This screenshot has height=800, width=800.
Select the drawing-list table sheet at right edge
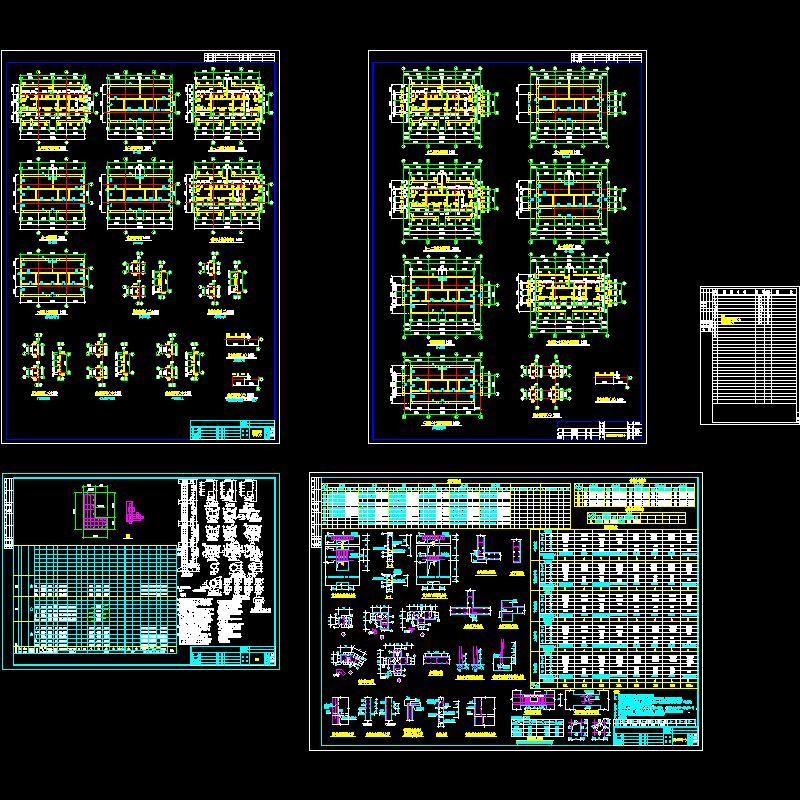(x=749, y=355)
